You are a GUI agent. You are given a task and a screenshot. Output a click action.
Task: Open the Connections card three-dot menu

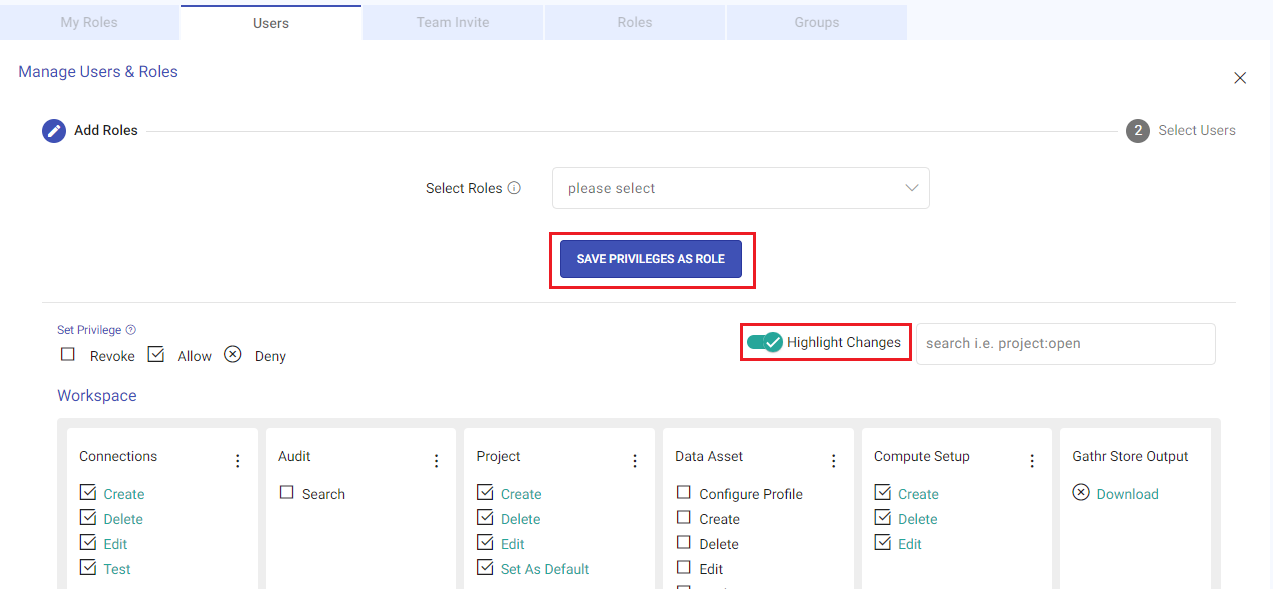click(x=238, y=461)
